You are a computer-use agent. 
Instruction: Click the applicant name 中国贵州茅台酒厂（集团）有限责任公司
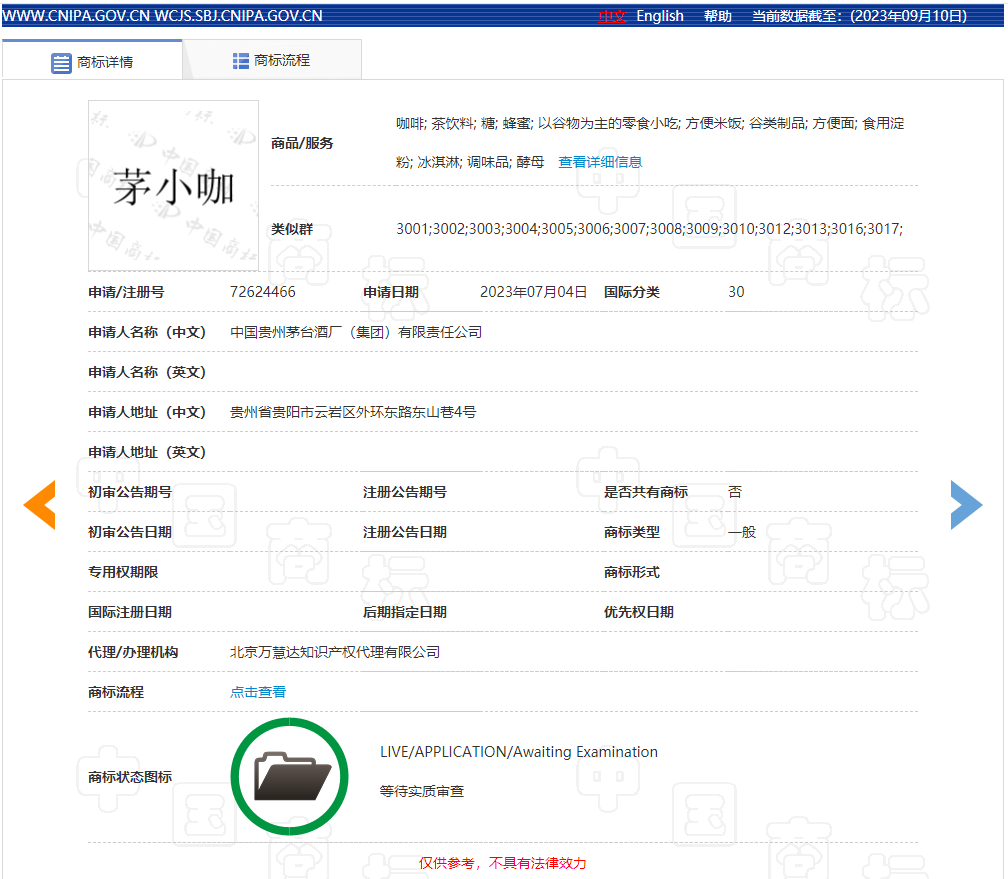[x=356, y=332]
